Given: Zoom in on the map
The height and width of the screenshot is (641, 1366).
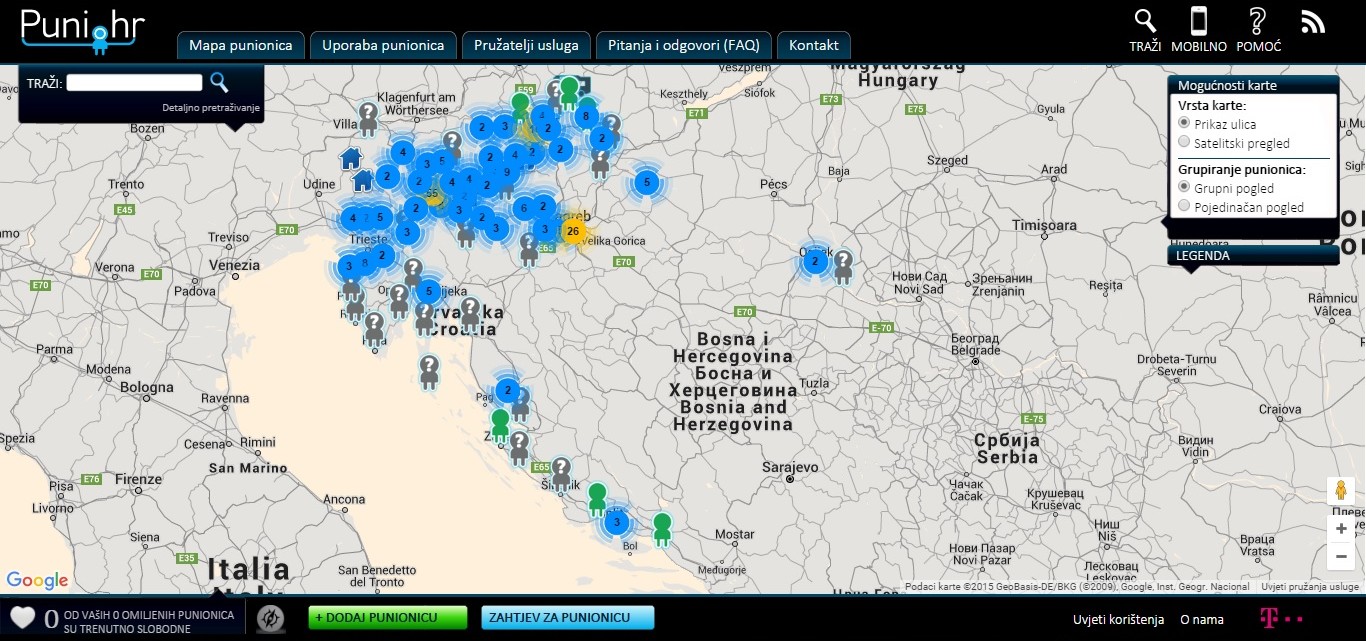Looking at the screenshot, I should [1341, 529].
